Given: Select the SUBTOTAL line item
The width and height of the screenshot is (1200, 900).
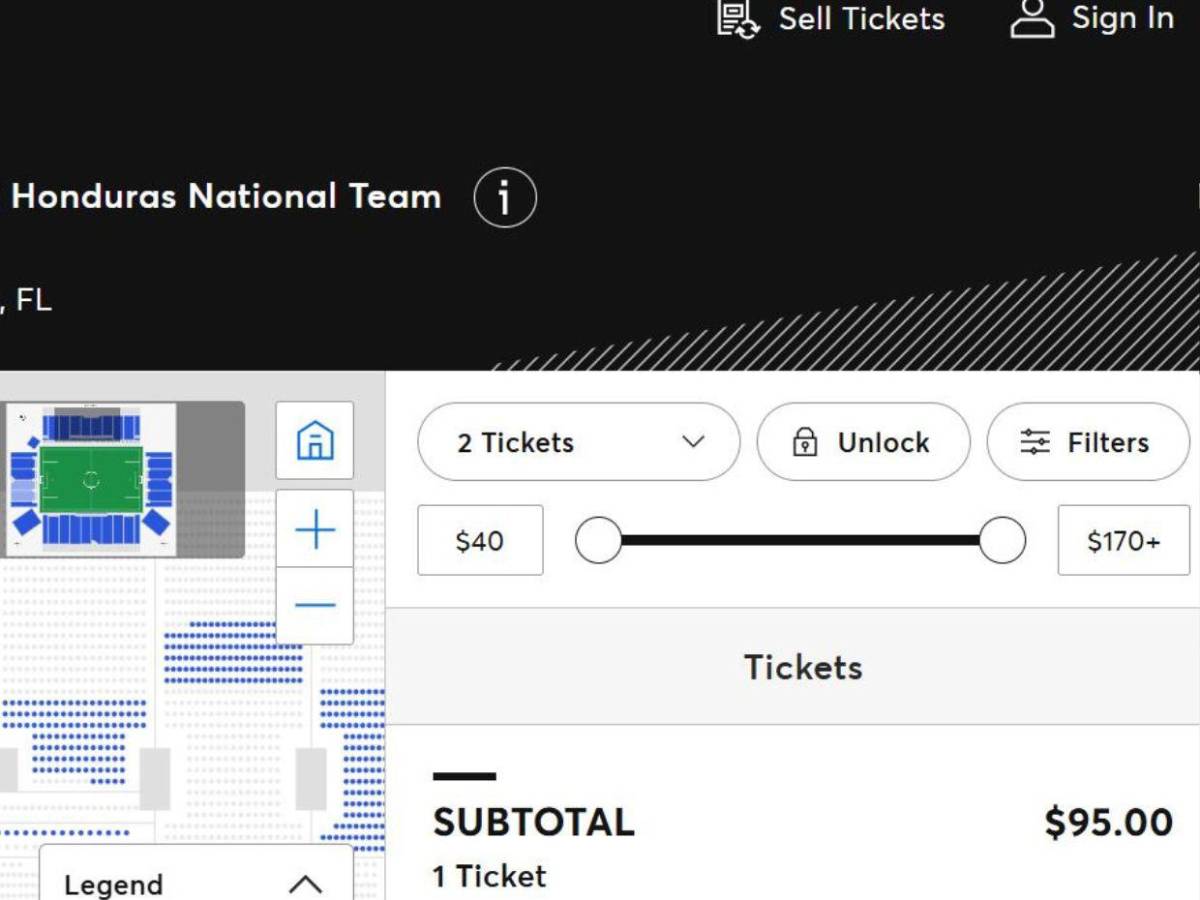Looking at the screenshot, I should [534, 822].
